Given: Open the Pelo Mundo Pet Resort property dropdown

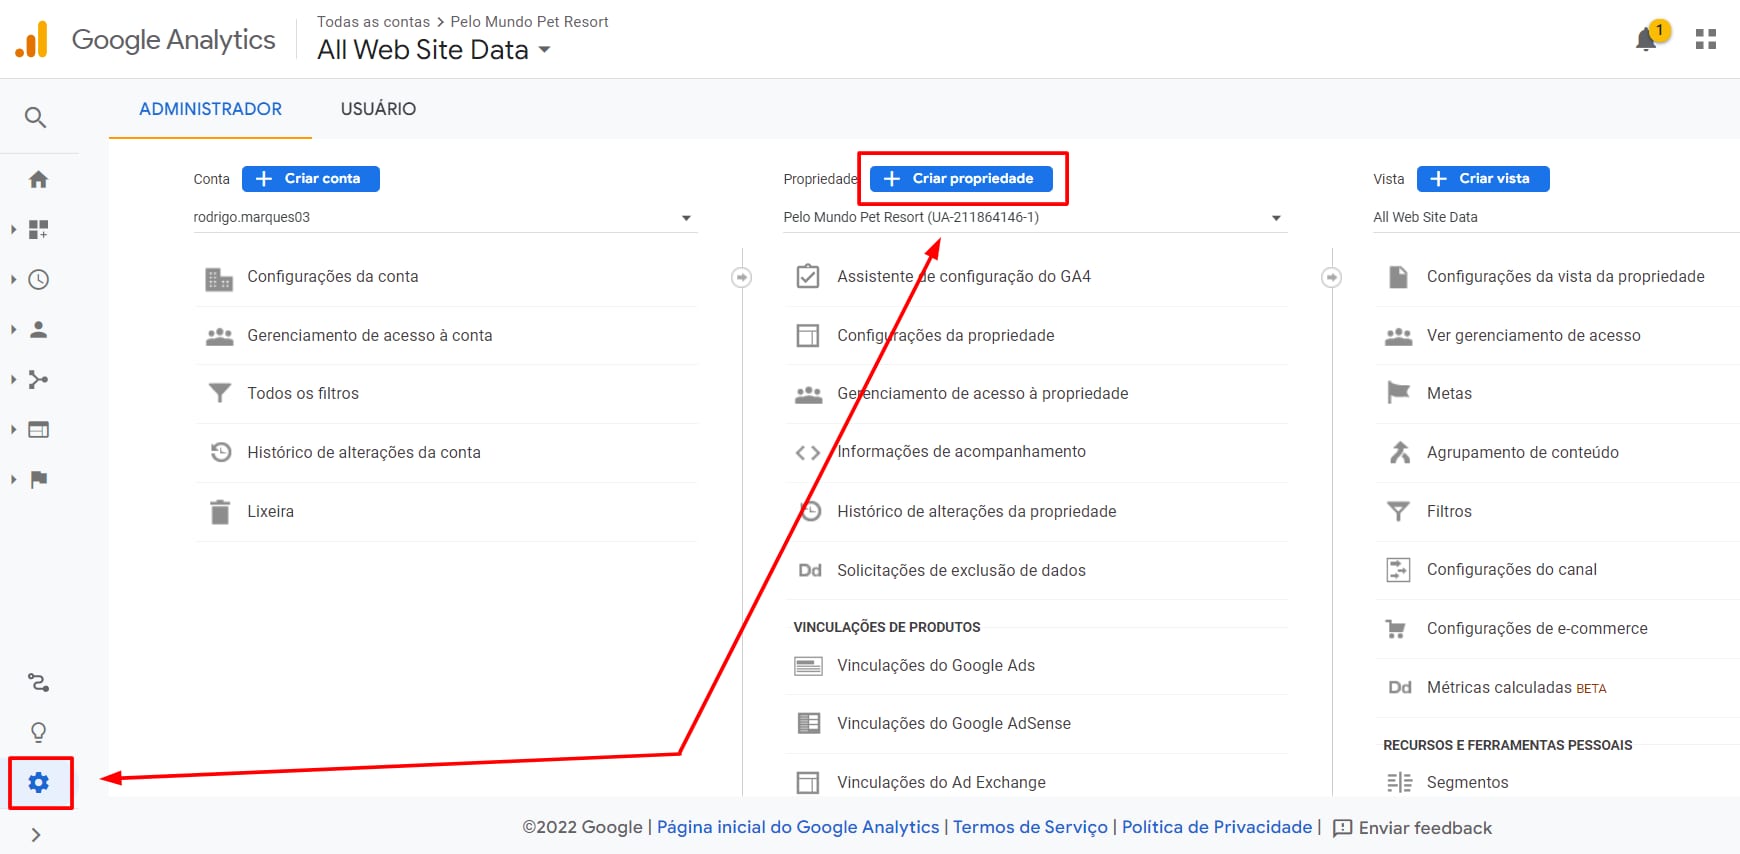Looking at the screenshot, I should (1032, 218).
